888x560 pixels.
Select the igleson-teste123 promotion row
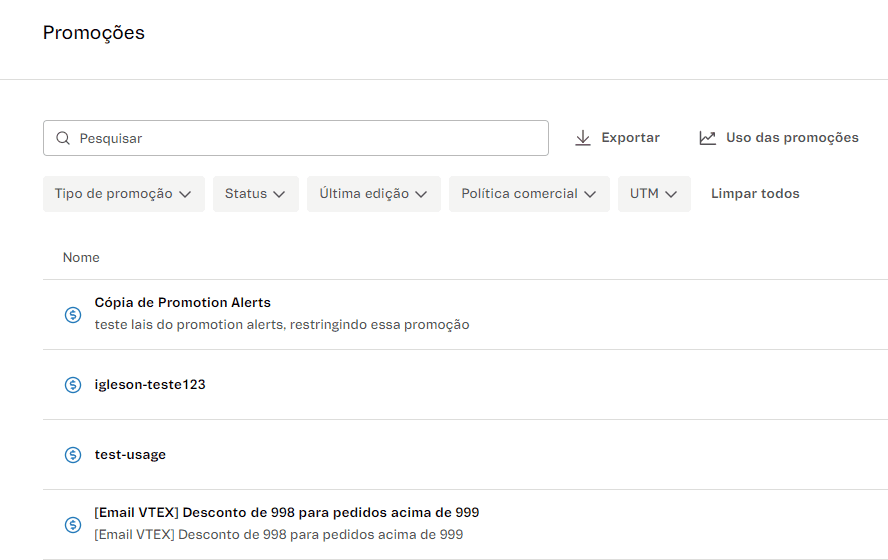[150, 385]
